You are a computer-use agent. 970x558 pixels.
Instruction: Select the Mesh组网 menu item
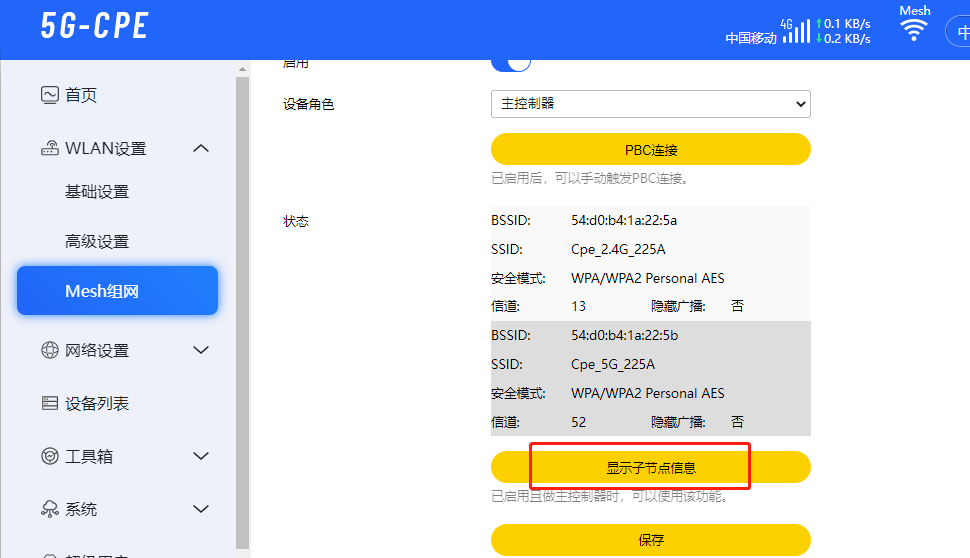(117, 291)
